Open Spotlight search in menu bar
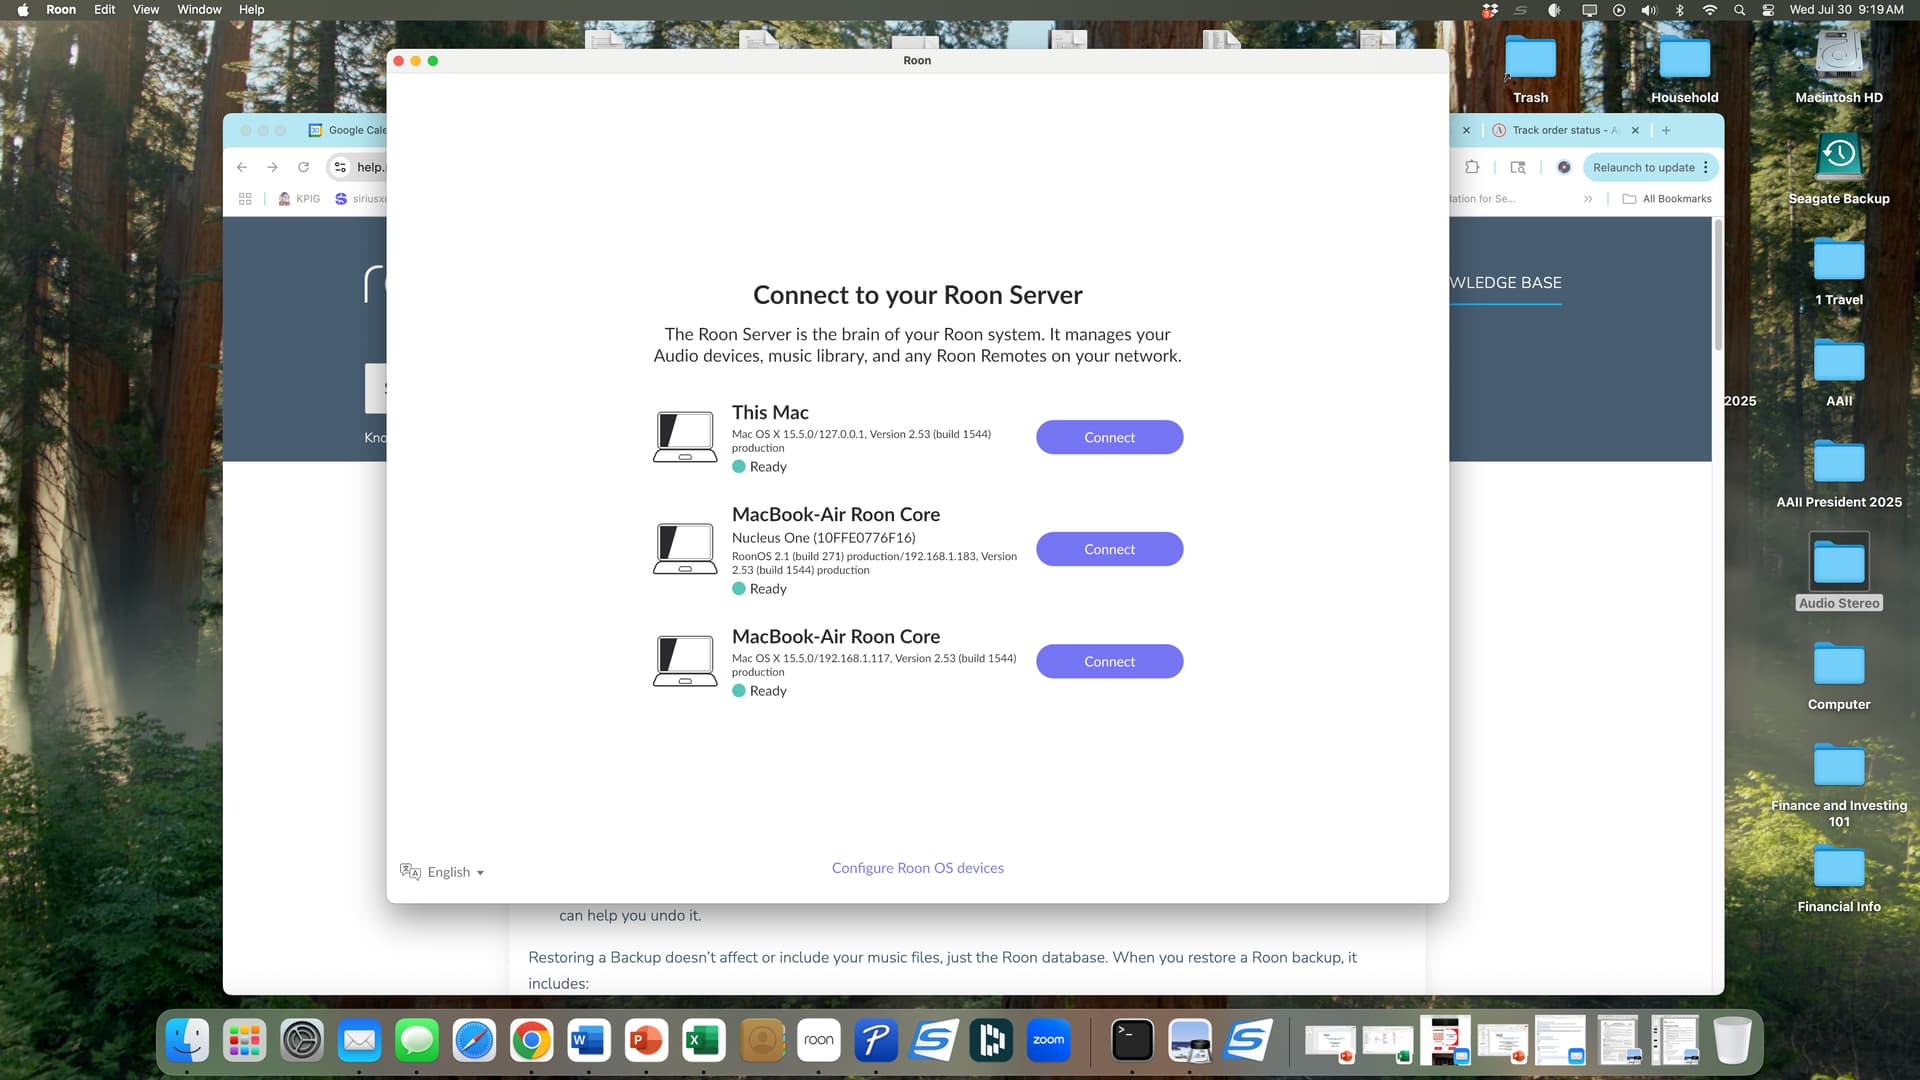The image size is (1920, 1080). (1740, 9)
